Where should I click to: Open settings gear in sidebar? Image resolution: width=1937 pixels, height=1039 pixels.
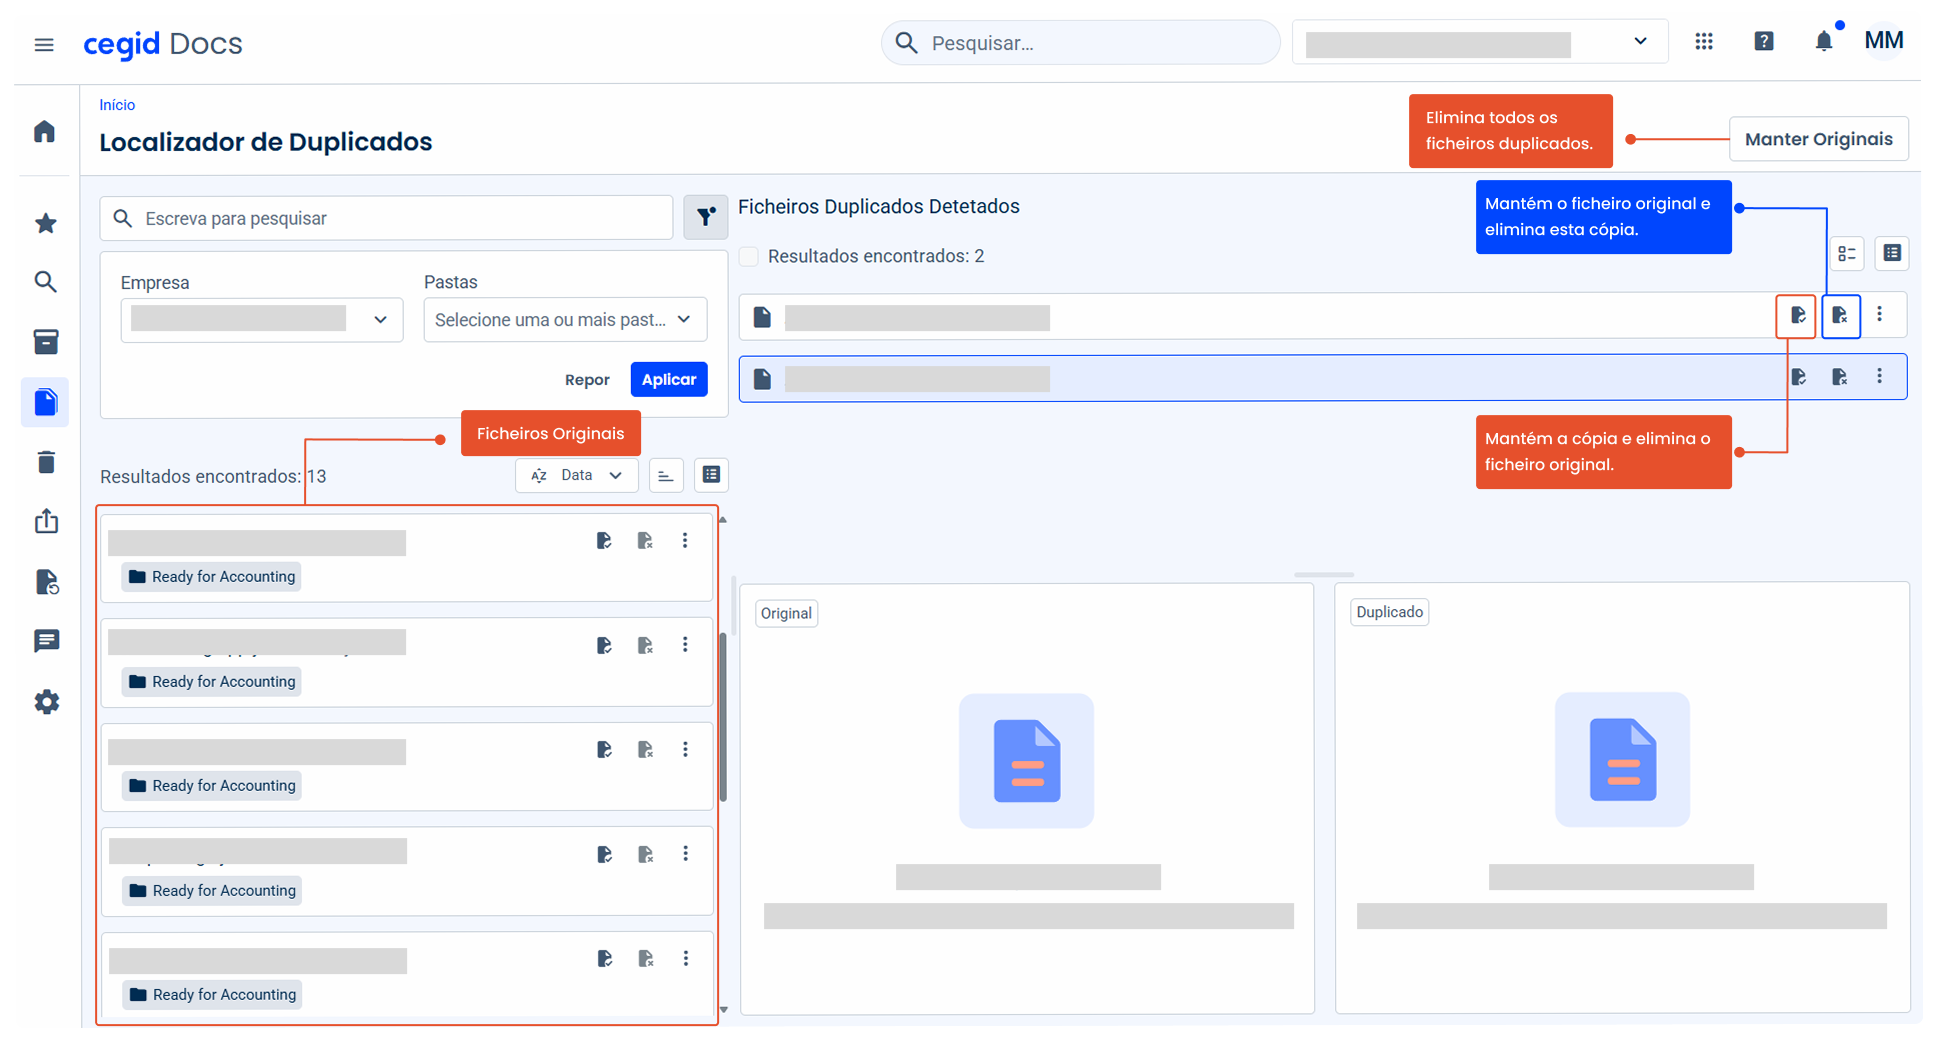pos(46,702)
